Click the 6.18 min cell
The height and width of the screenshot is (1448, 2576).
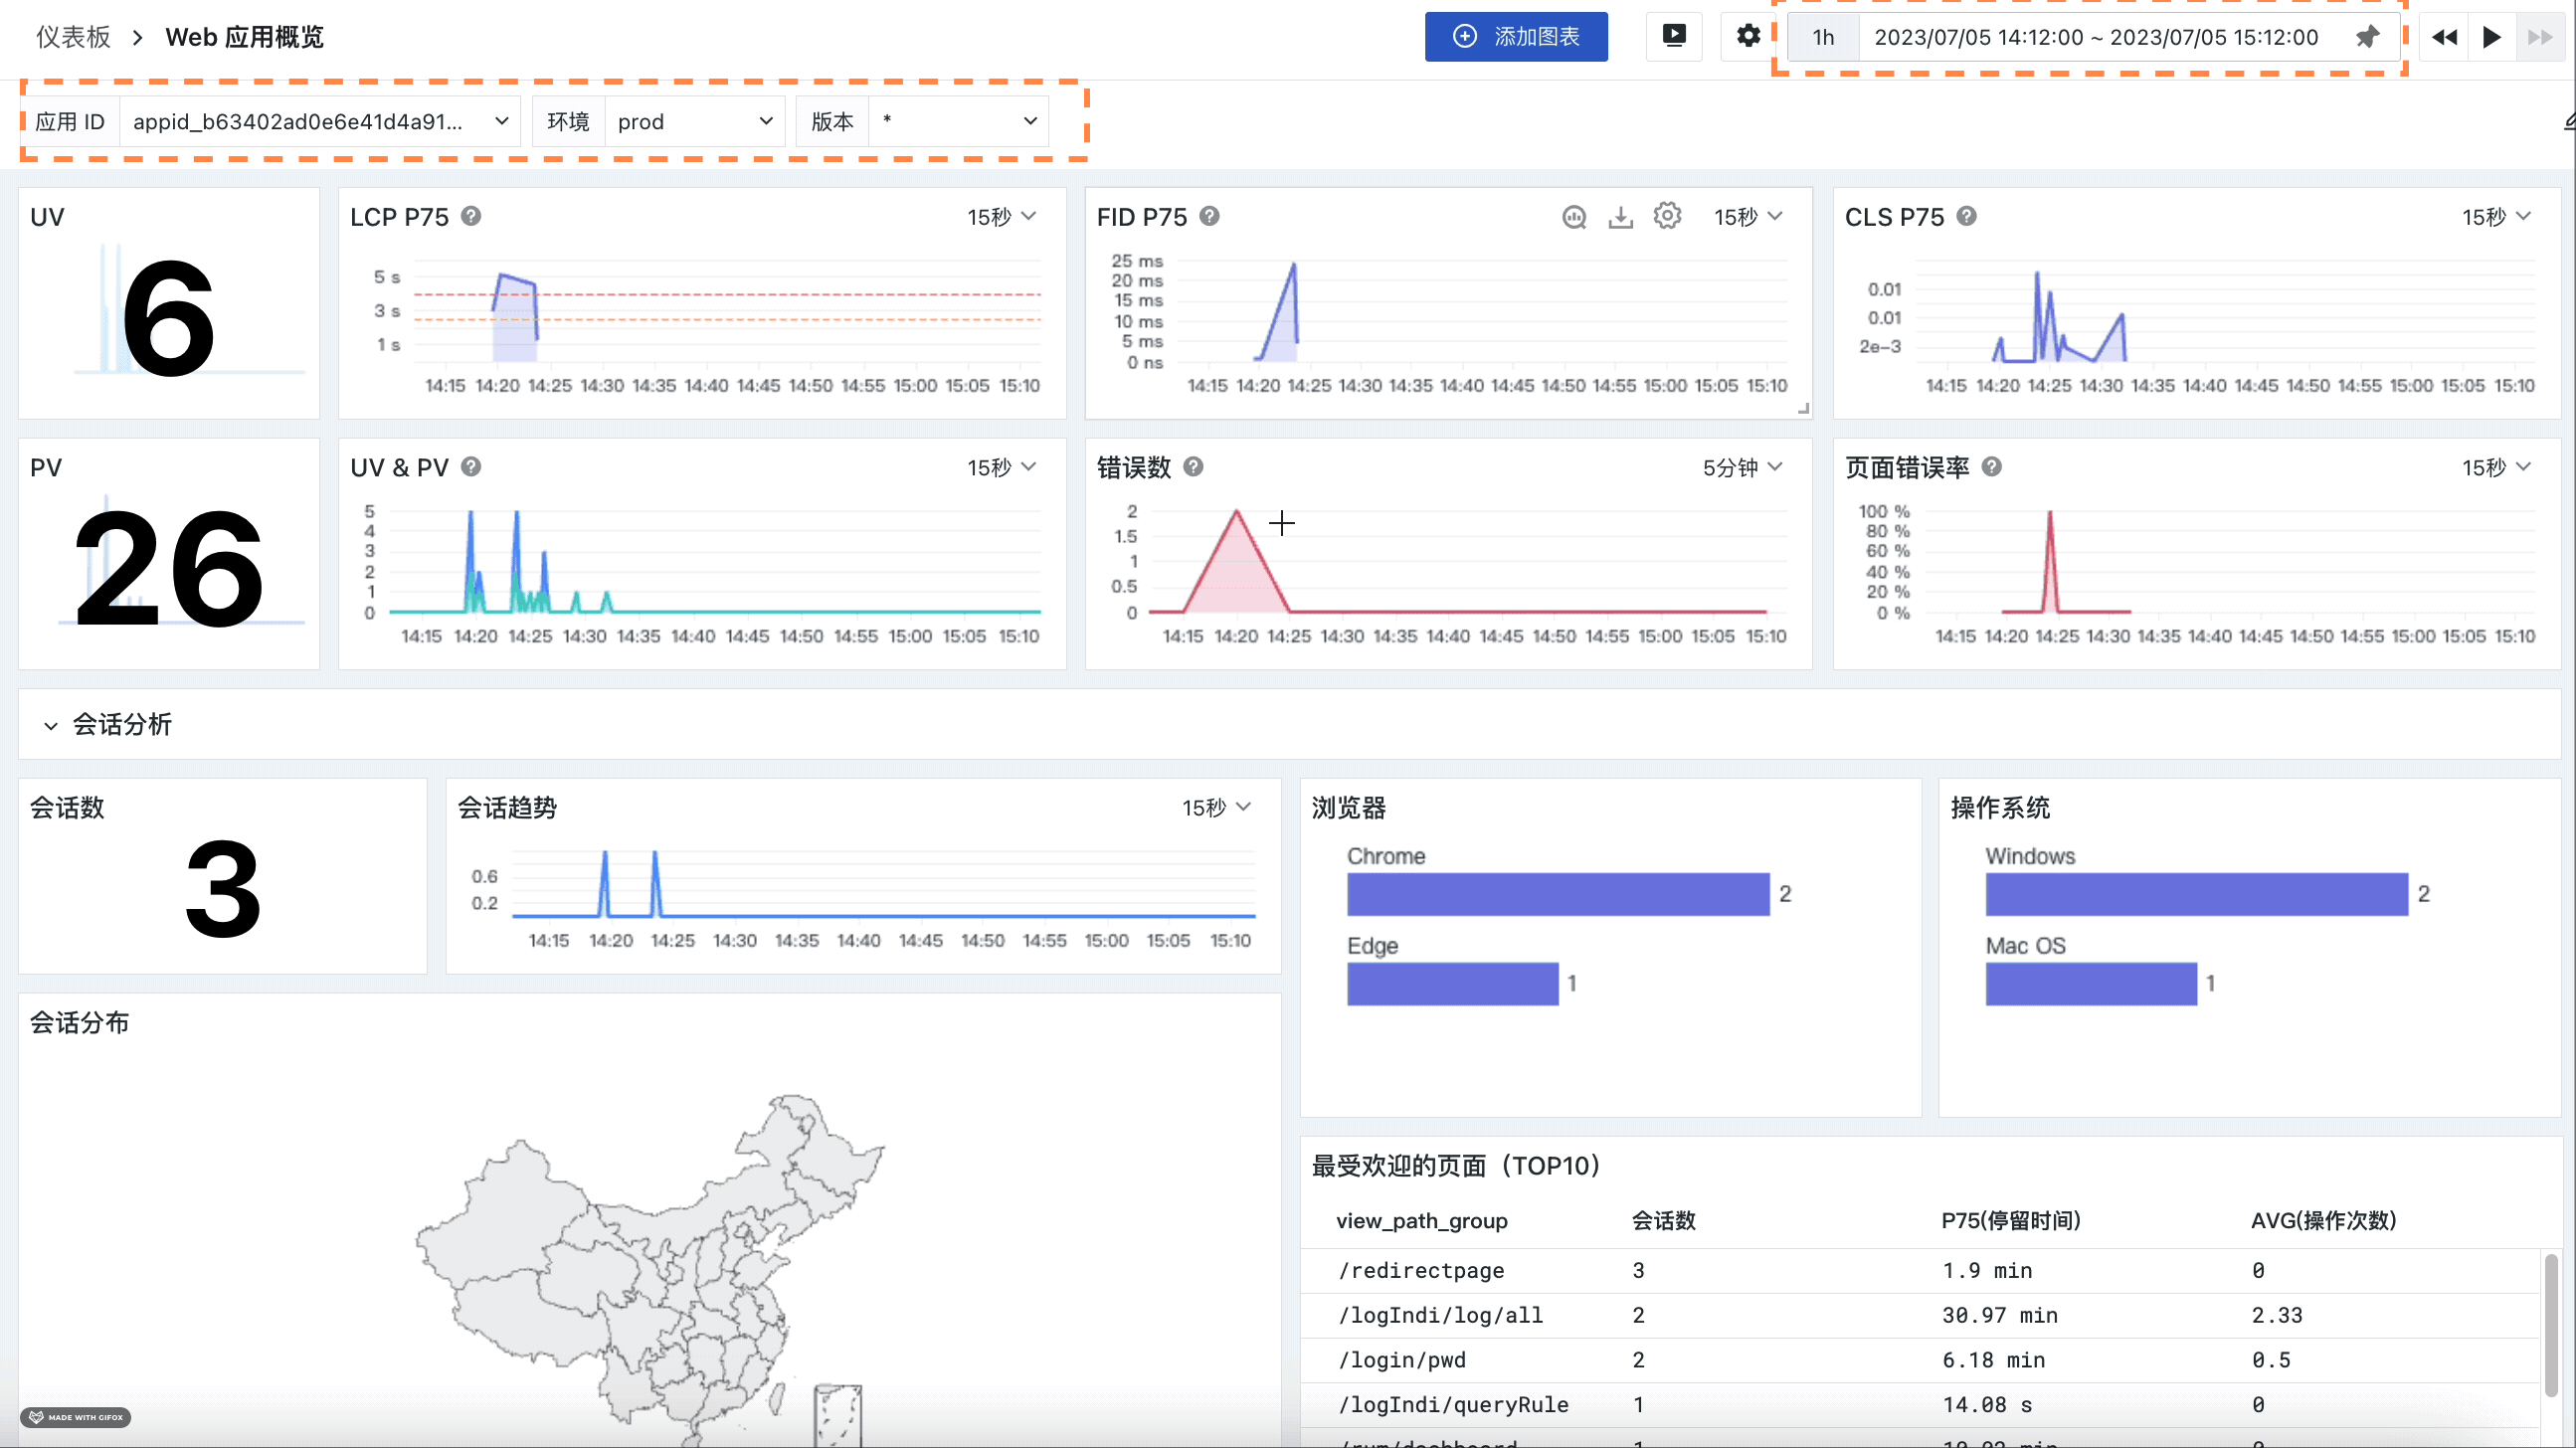point(1994,1360)
